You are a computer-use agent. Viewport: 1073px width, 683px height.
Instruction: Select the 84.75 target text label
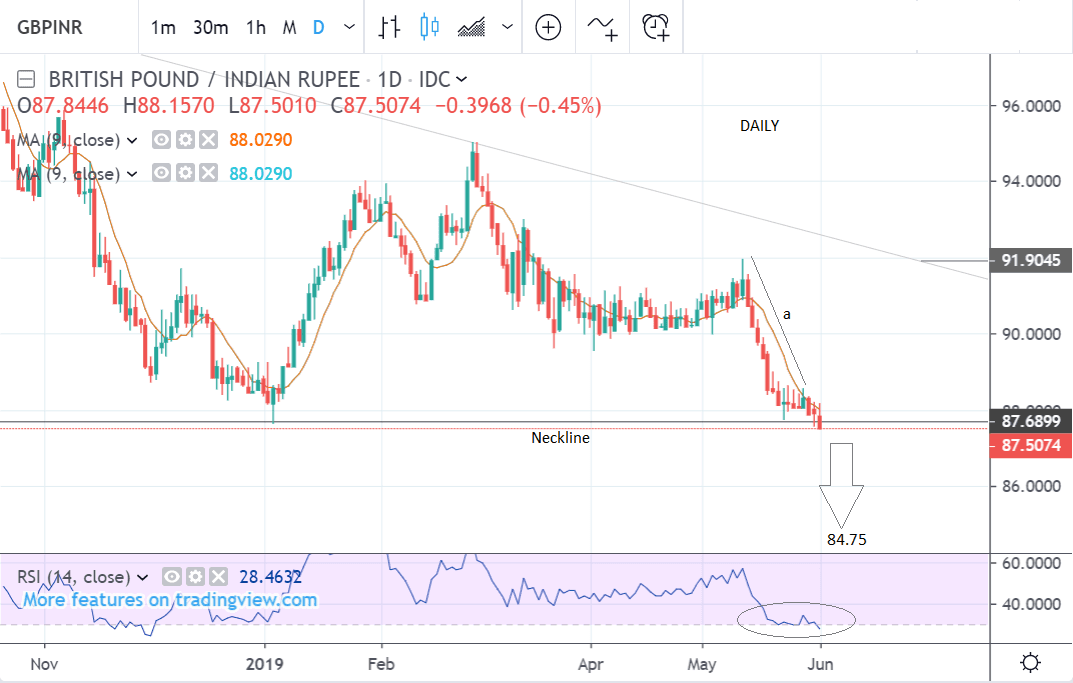pos(846,540)
